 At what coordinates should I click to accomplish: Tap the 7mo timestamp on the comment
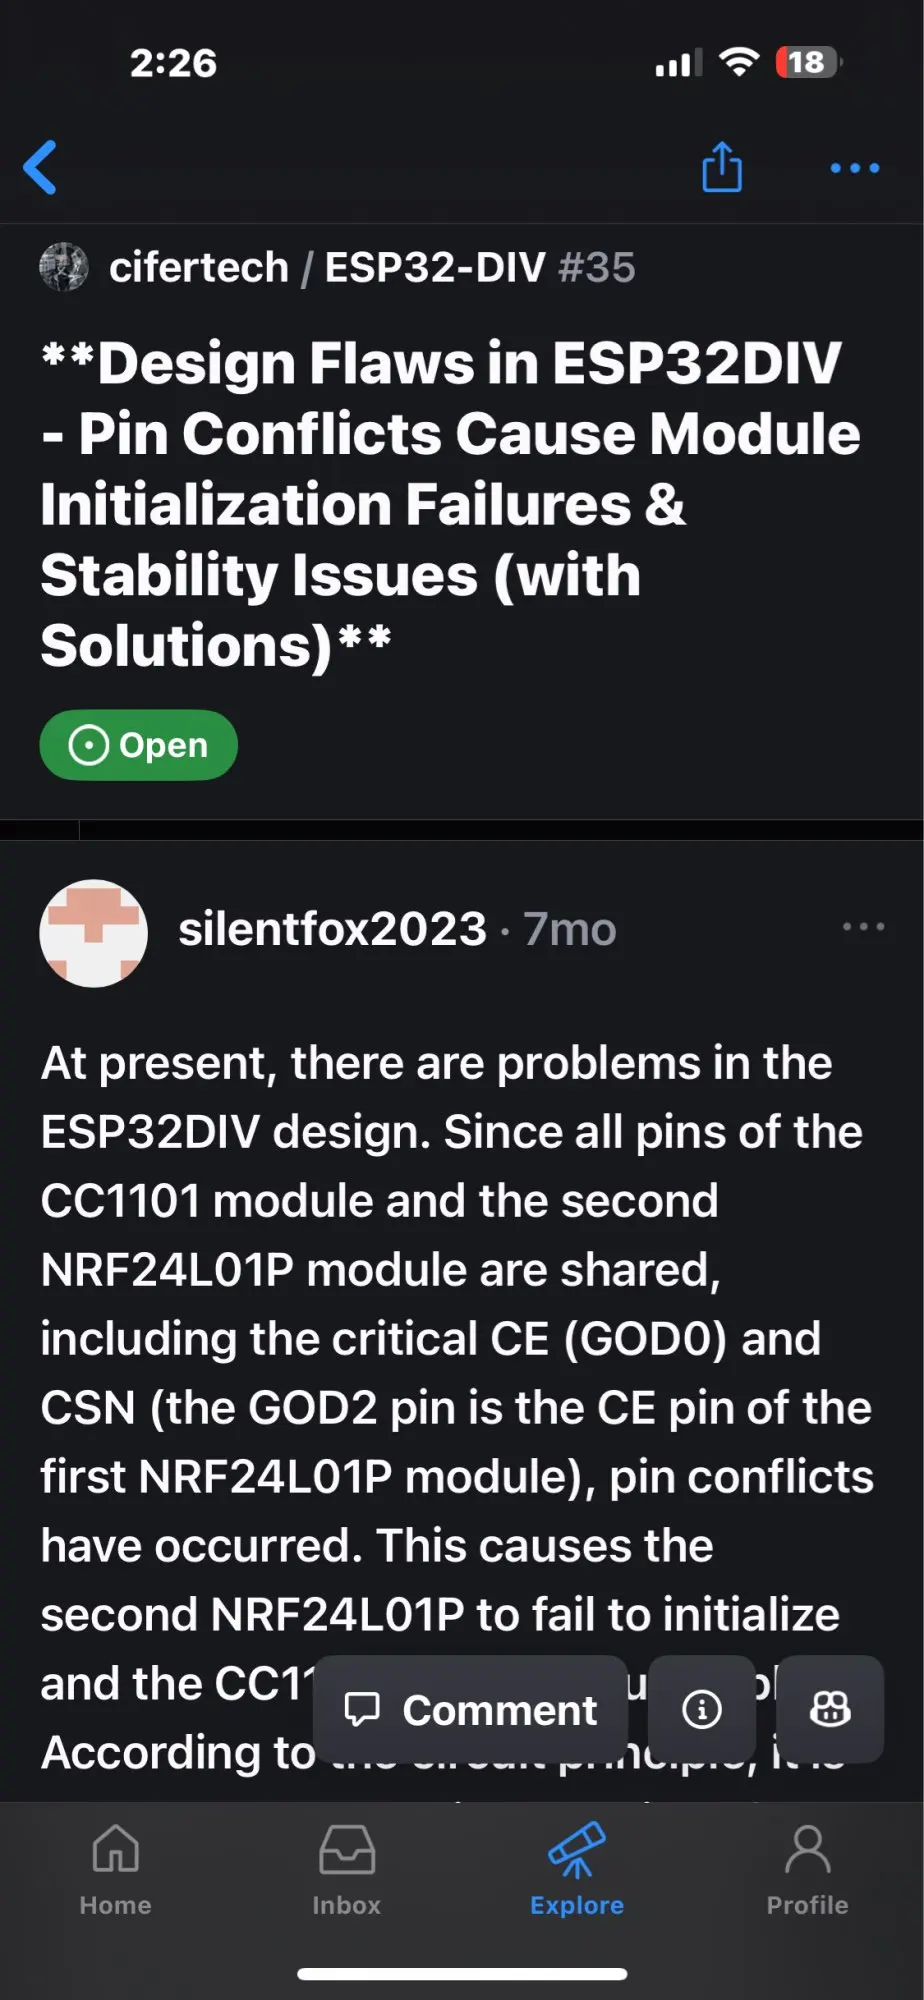click(570, 929)
